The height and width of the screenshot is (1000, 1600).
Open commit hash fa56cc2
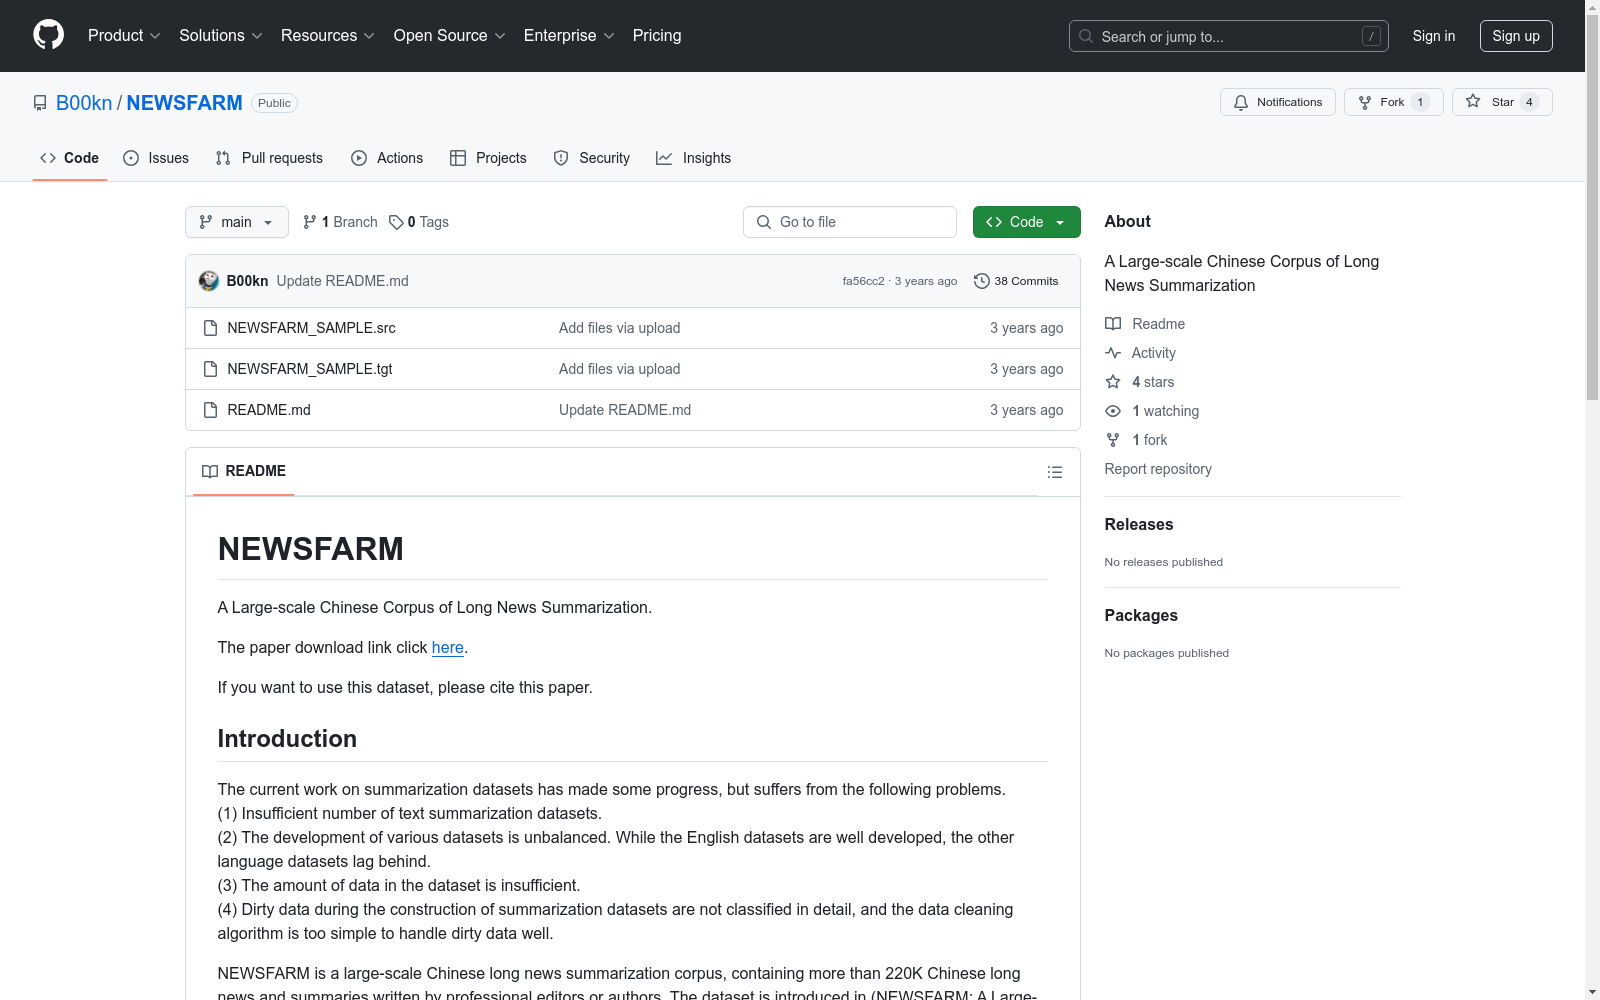[863, 281]
